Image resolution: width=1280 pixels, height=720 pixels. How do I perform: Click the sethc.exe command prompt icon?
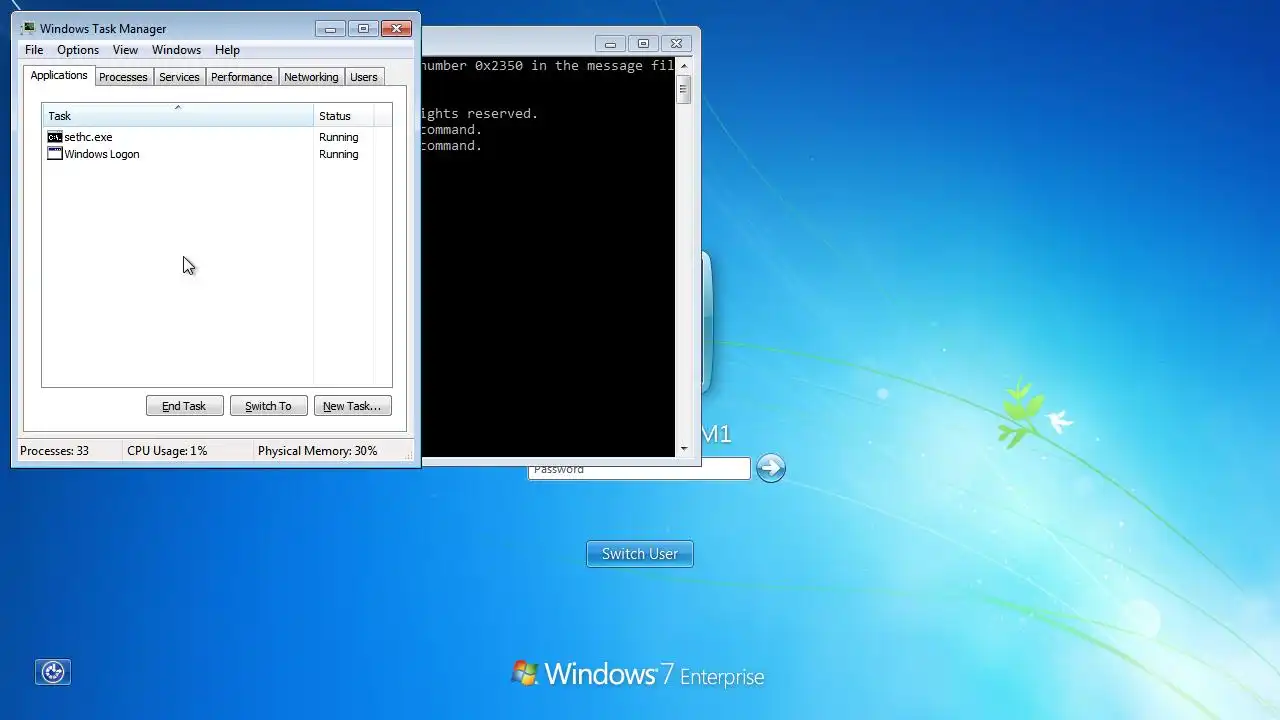[x=55, y=137]
